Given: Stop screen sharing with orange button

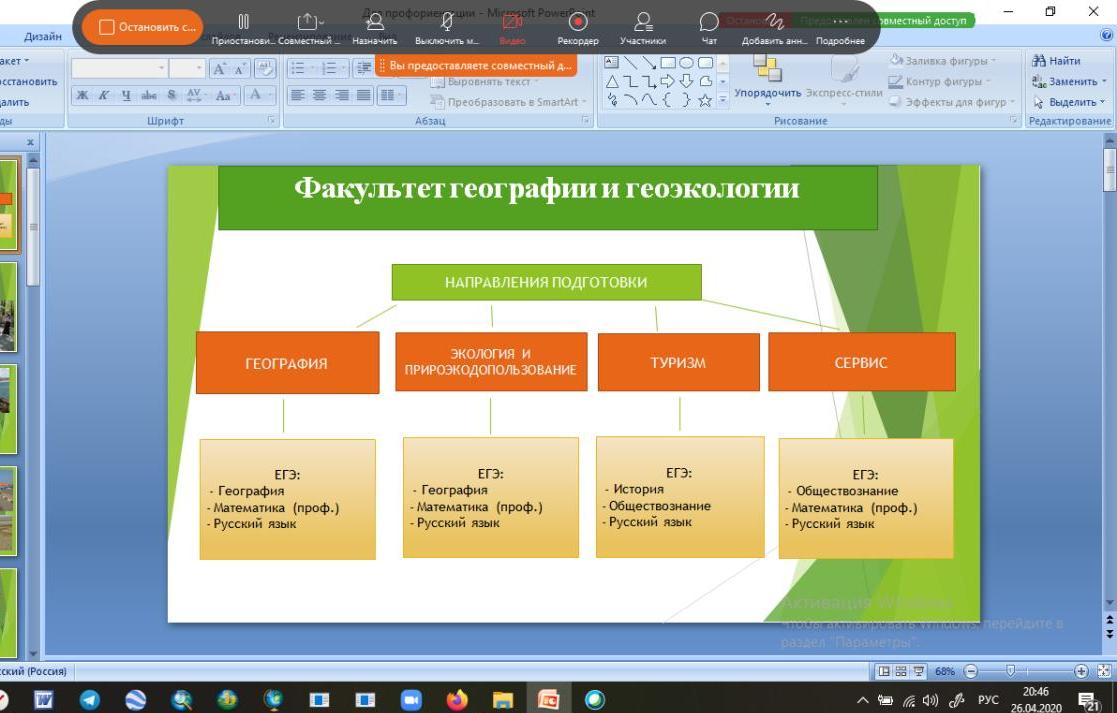Looking at the screenshot, I should (142, 27).
